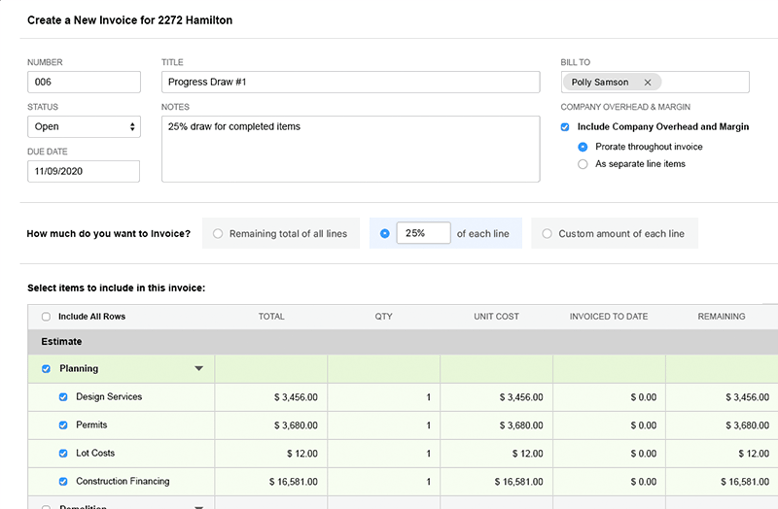The image size is (778, 509).
Task: Click Permits total $ 3,680.00
Action: click(296, 426)
